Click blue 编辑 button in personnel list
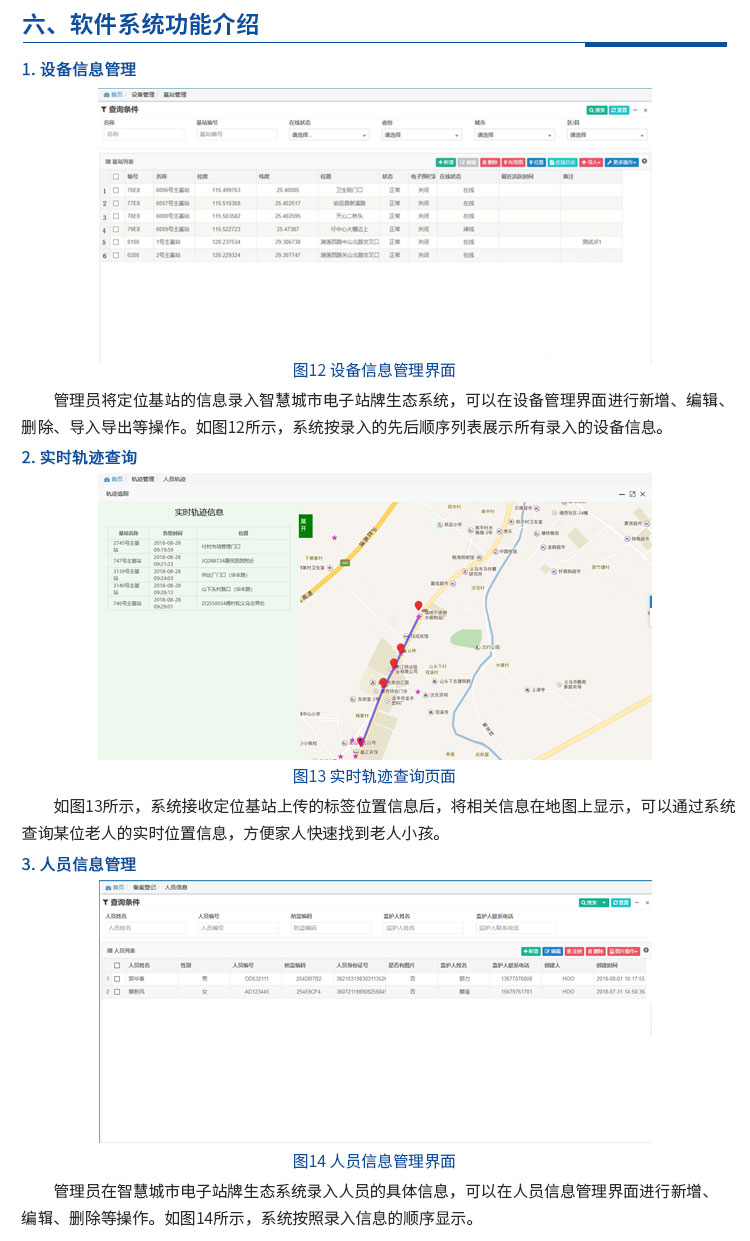 (554, 950)
